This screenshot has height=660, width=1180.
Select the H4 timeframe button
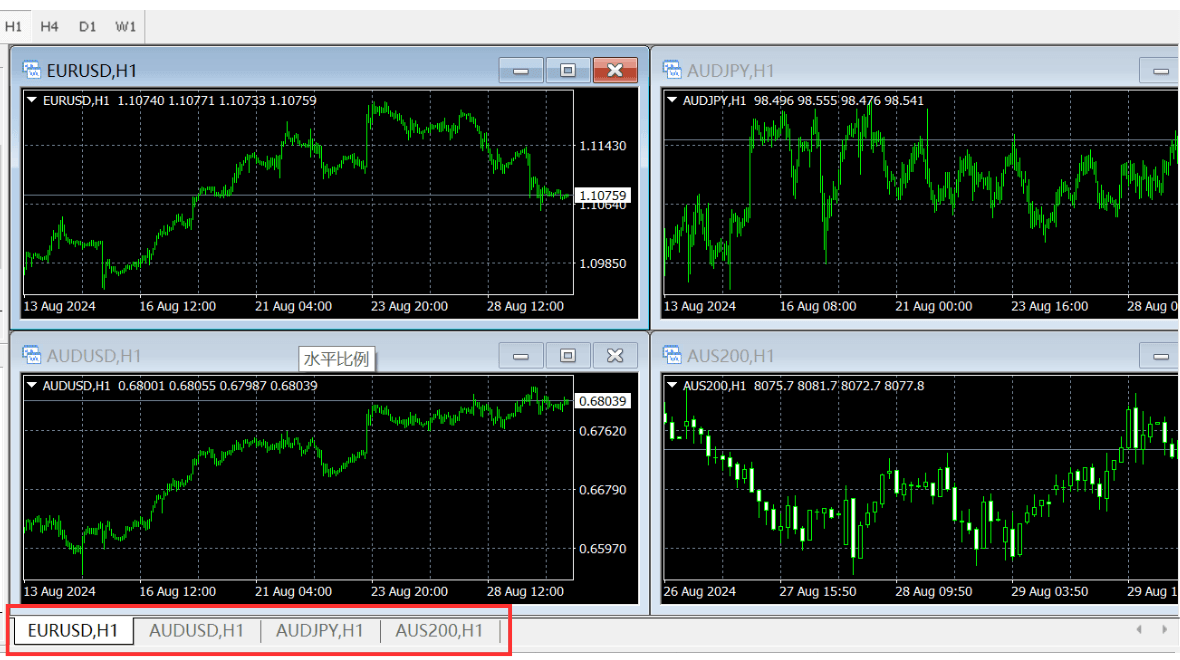[x=50, y=27]
